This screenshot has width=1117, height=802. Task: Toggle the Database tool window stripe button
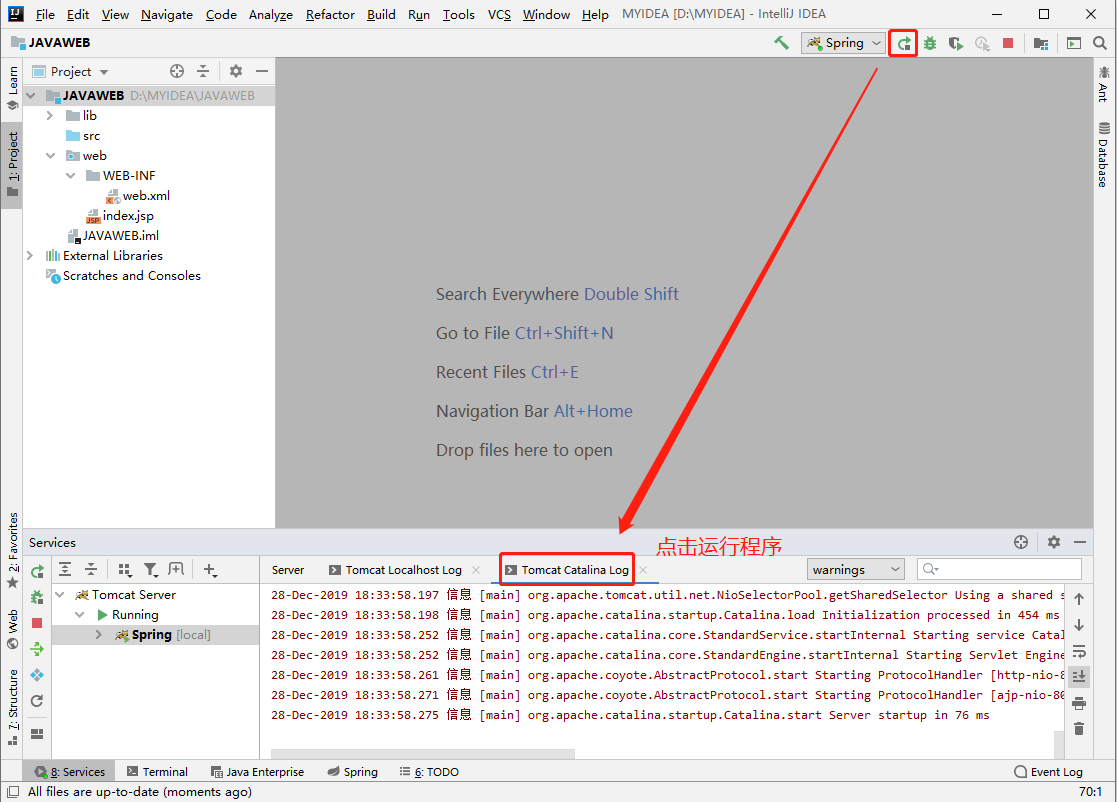[1103, 155]
